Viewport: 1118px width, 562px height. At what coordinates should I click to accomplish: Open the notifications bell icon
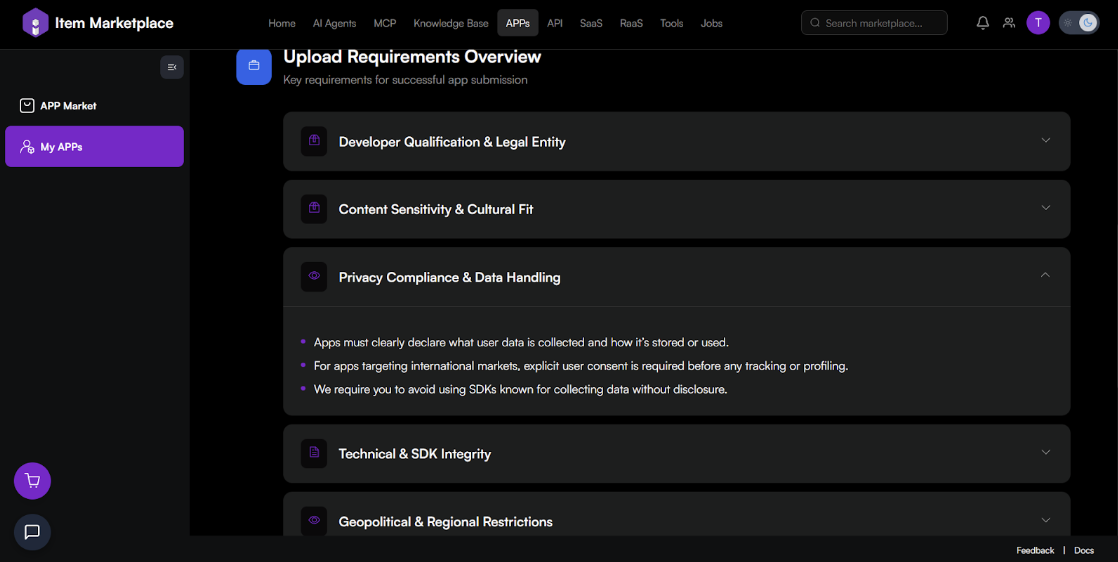pos(982,23)
